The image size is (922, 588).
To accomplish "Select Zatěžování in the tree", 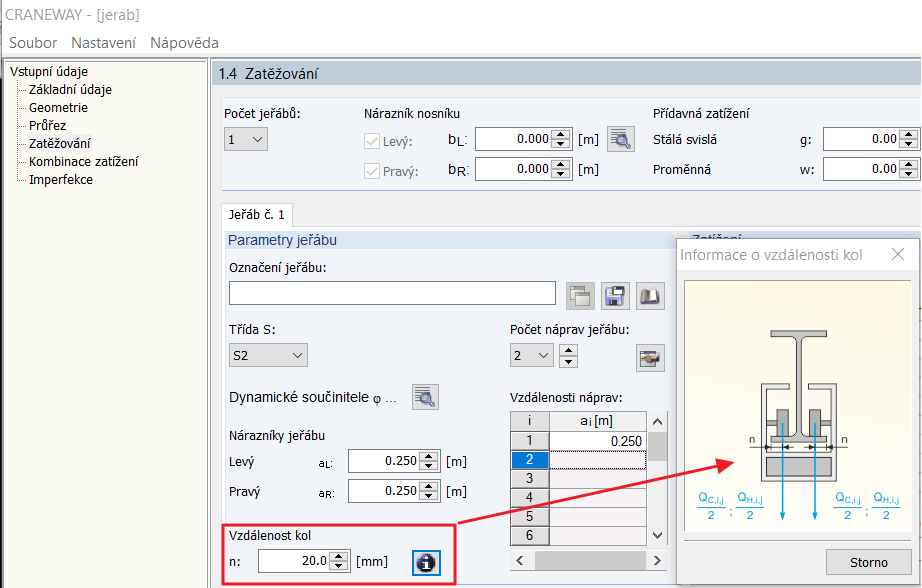I will (60, 143).
